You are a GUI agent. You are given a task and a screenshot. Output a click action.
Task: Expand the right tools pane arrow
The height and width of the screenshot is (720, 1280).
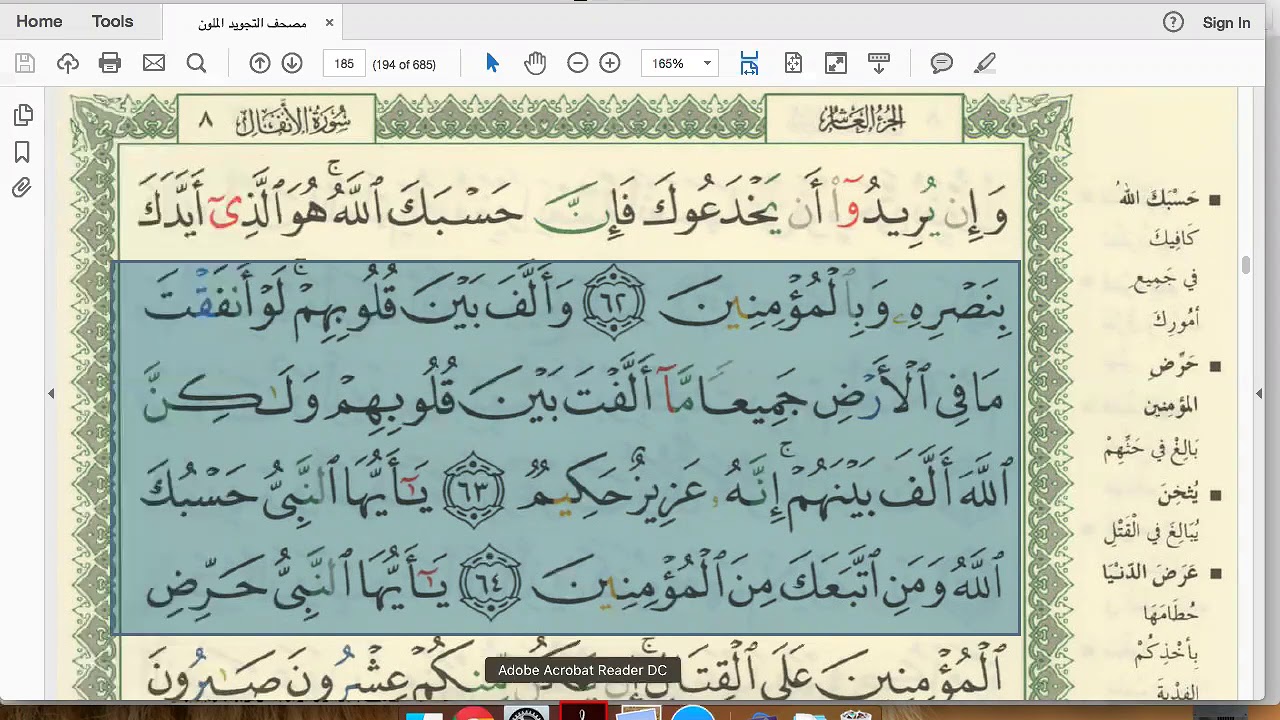tap(1260, 394)
